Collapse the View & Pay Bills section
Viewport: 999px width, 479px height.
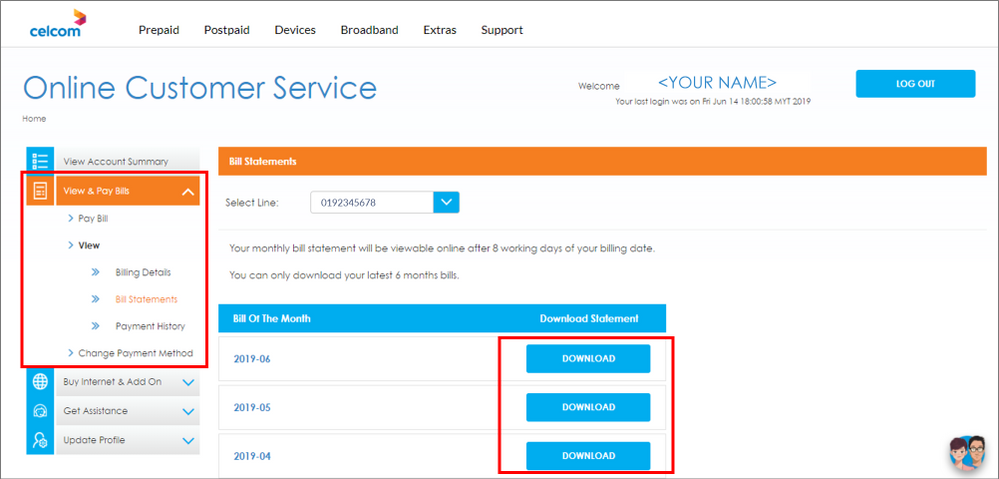188,191
